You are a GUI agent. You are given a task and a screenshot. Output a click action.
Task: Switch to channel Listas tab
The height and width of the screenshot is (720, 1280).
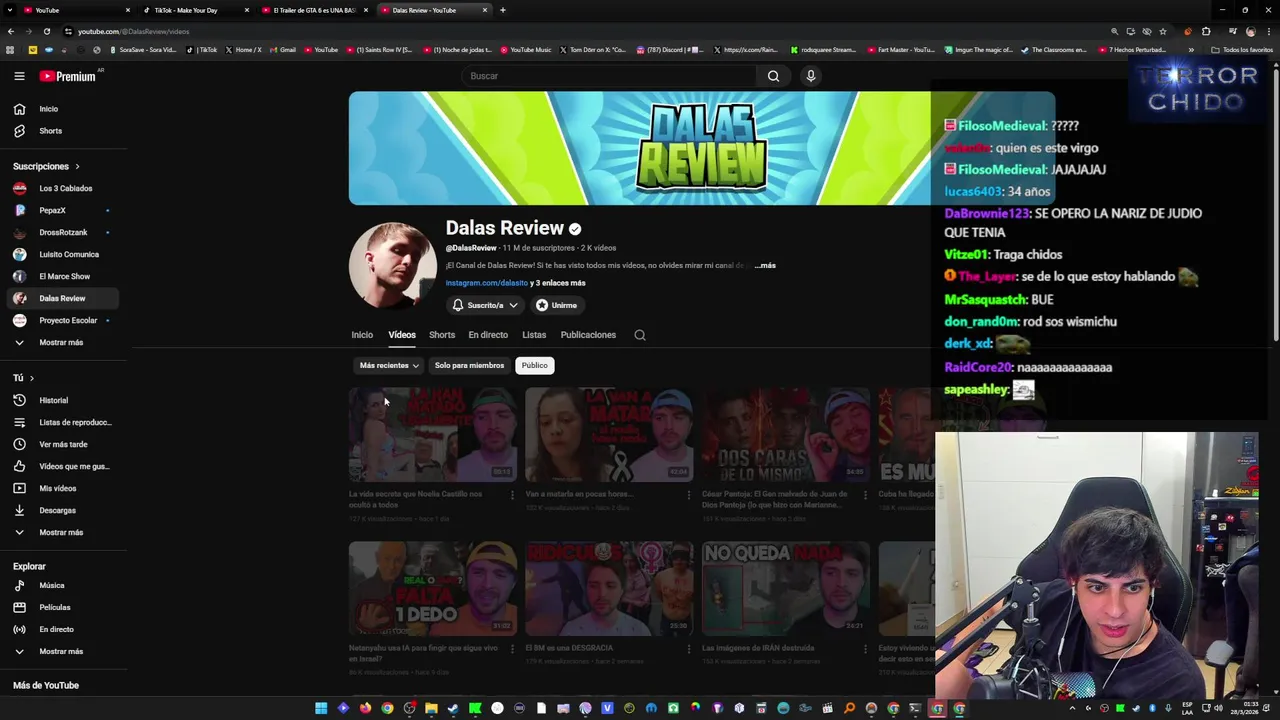click(x=534, y=335)
